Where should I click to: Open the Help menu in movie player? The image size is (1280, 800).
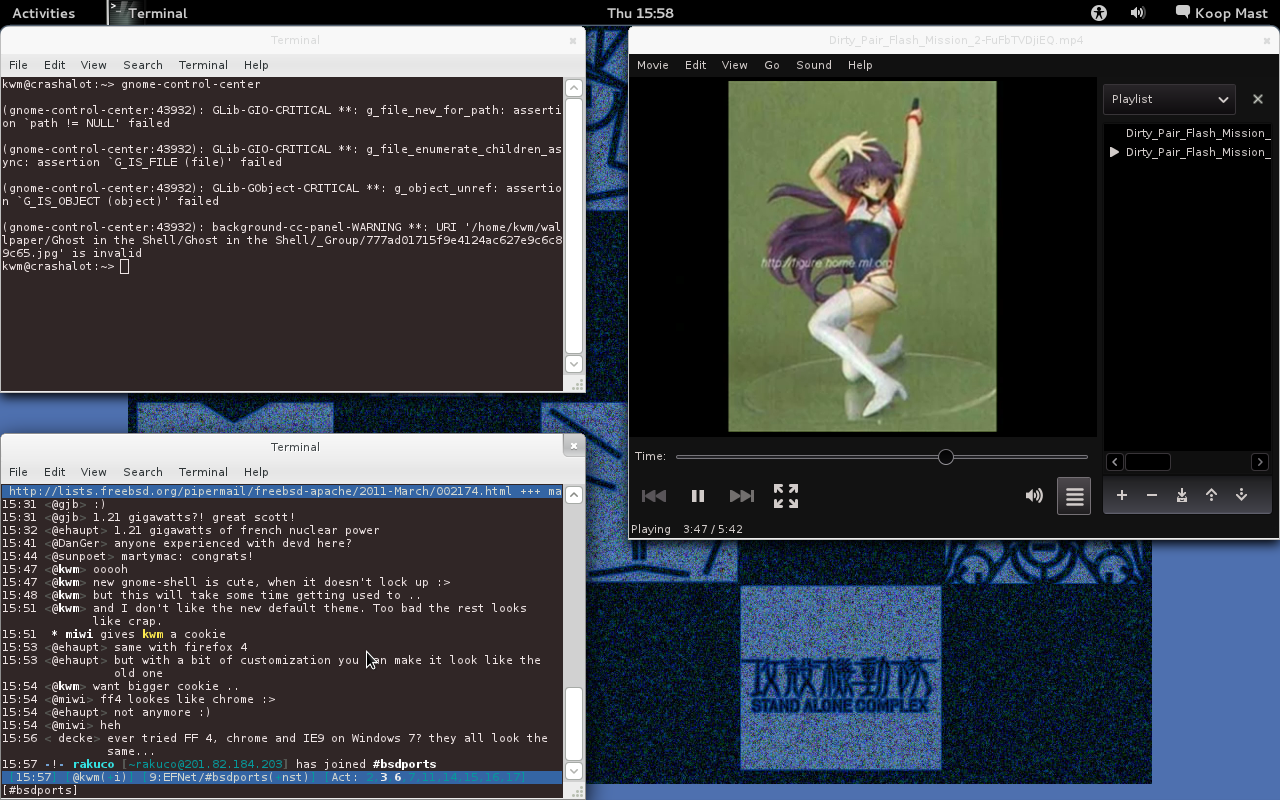[860, 65]
